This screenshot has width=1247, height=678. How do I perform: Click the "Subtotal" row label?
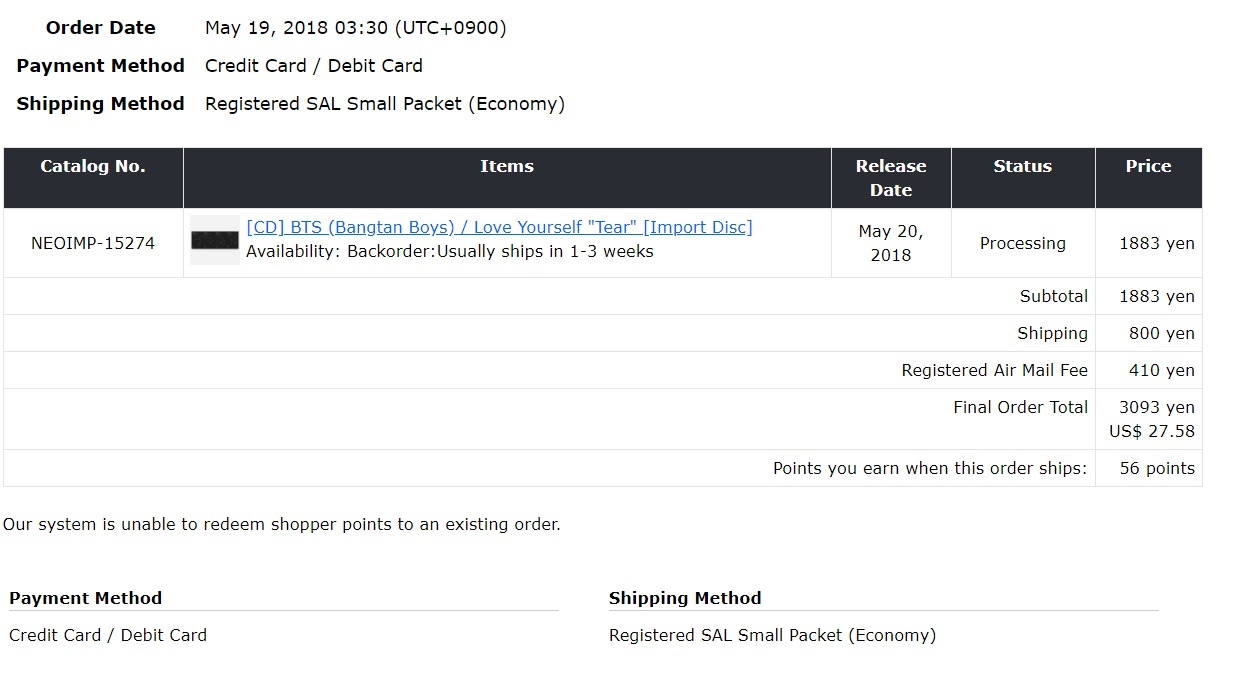pos(1053,296)
